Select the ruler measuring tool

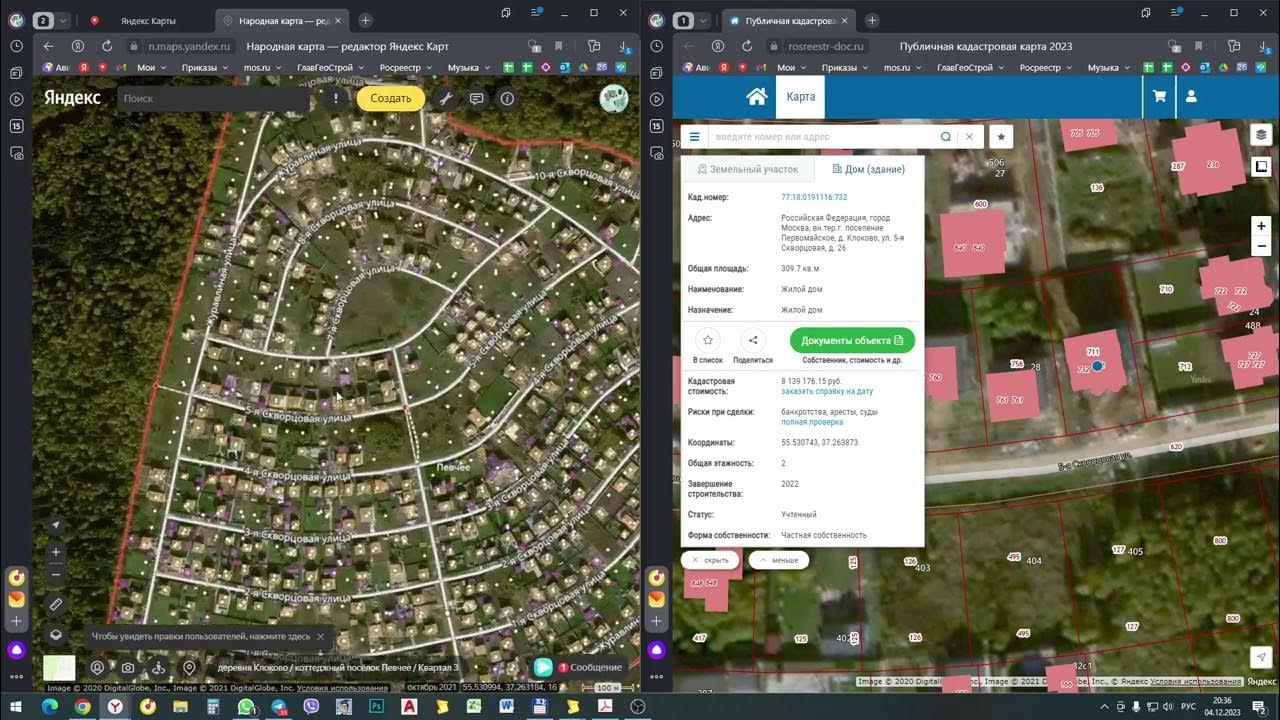[56, 604]
